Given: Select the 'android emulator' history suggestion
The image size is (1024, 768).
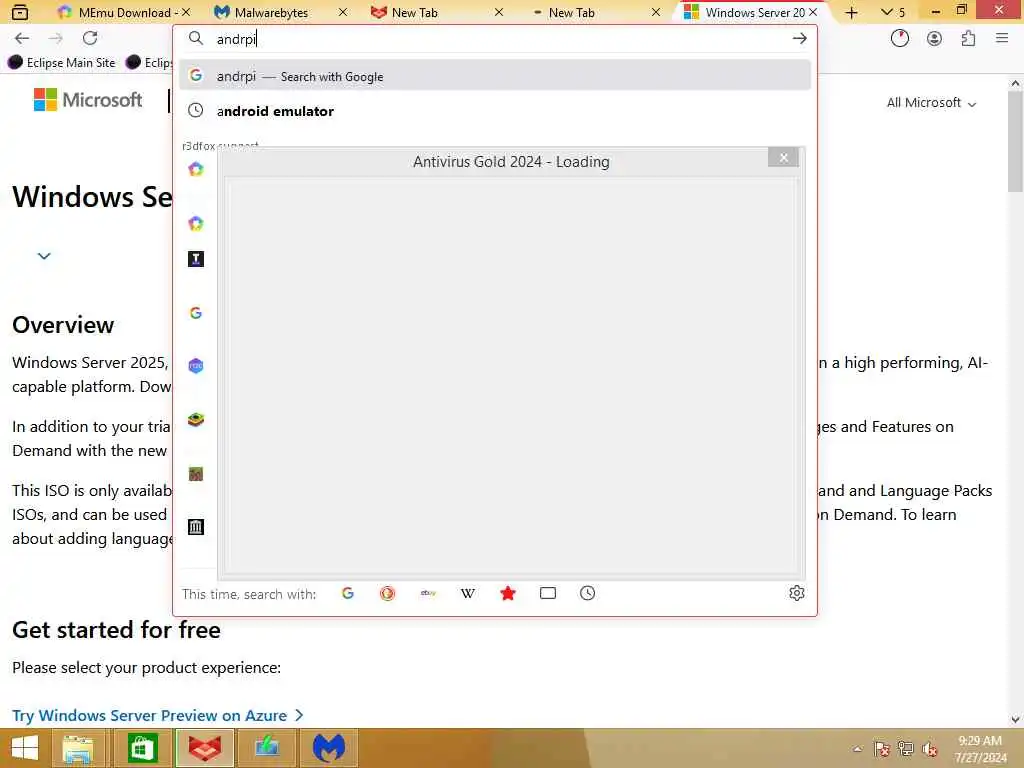Looking at the screenshot, I should (x=495, y=111).
